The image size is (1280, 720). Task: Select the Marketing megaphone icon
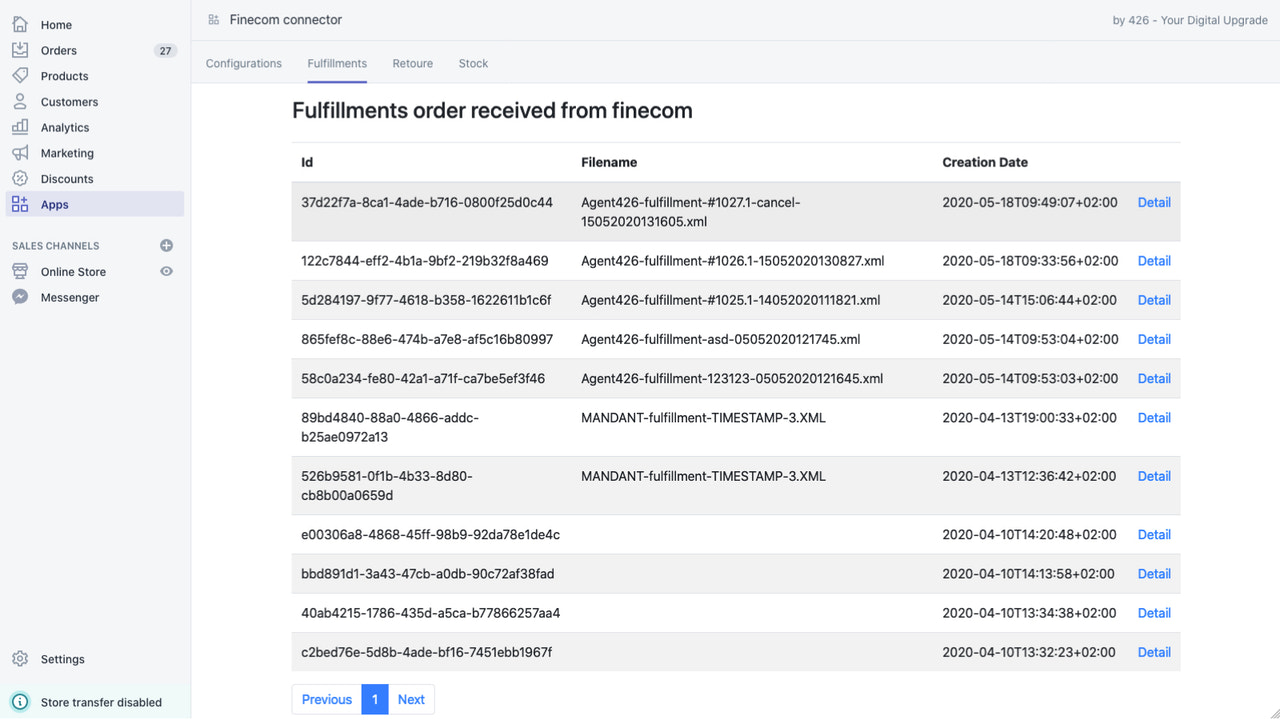pos(22,152)
